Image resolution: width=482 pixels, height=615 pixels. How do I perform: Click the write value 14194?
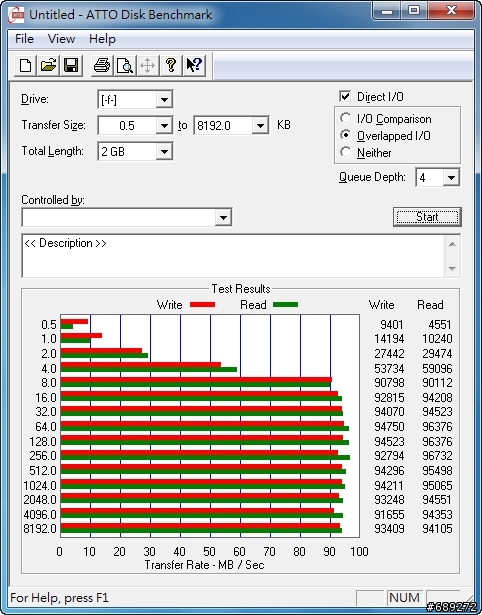click(x=389, y=339)
